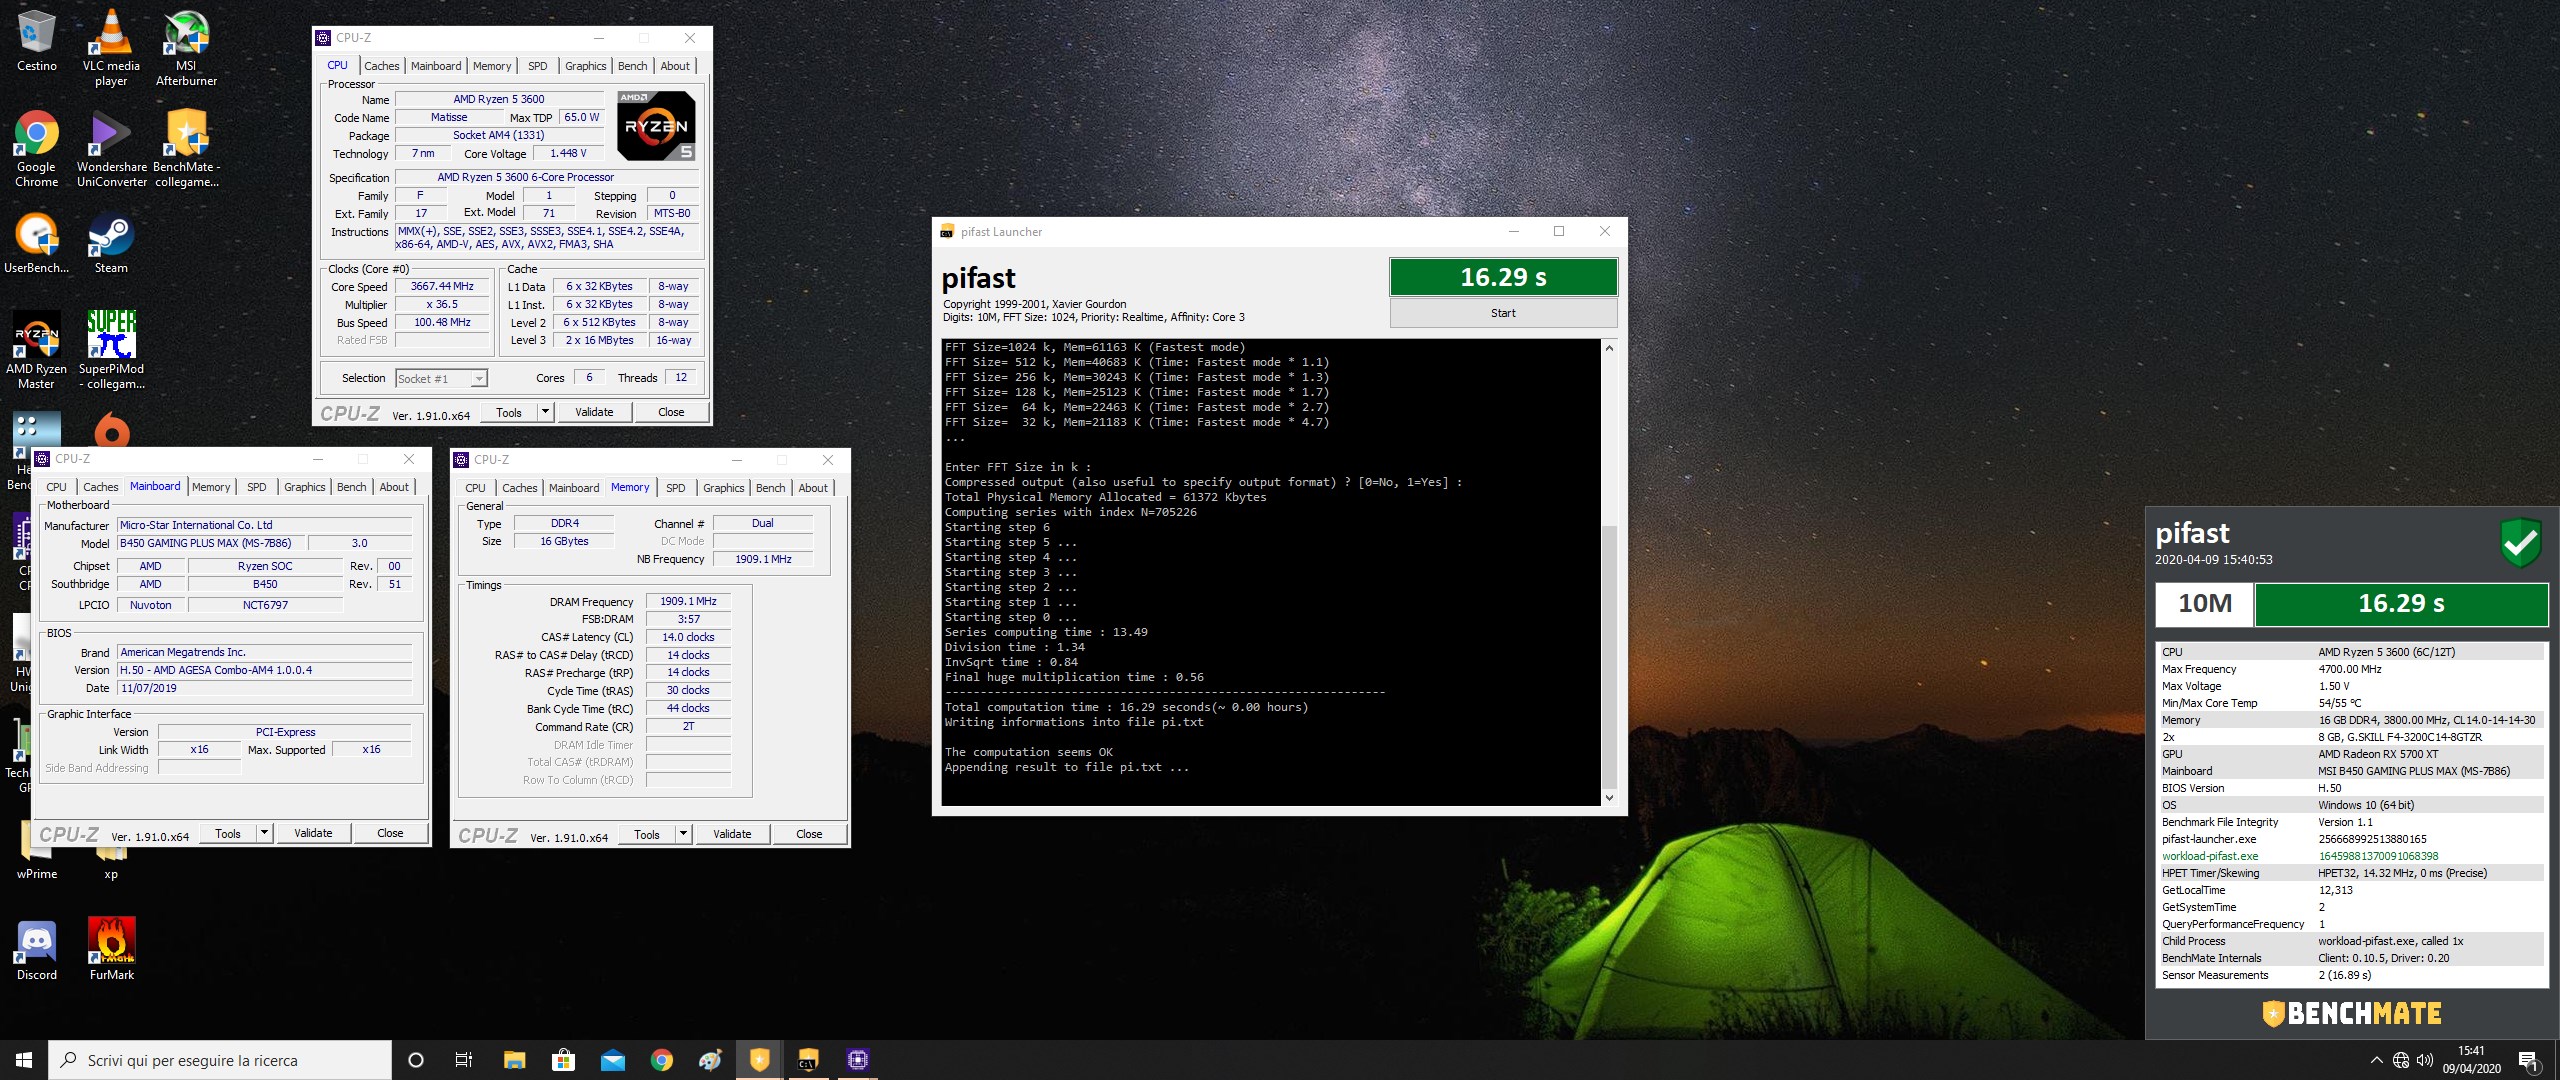
Task: Open Microsoft Store taskbar icon
Action: pos(563,1060)
